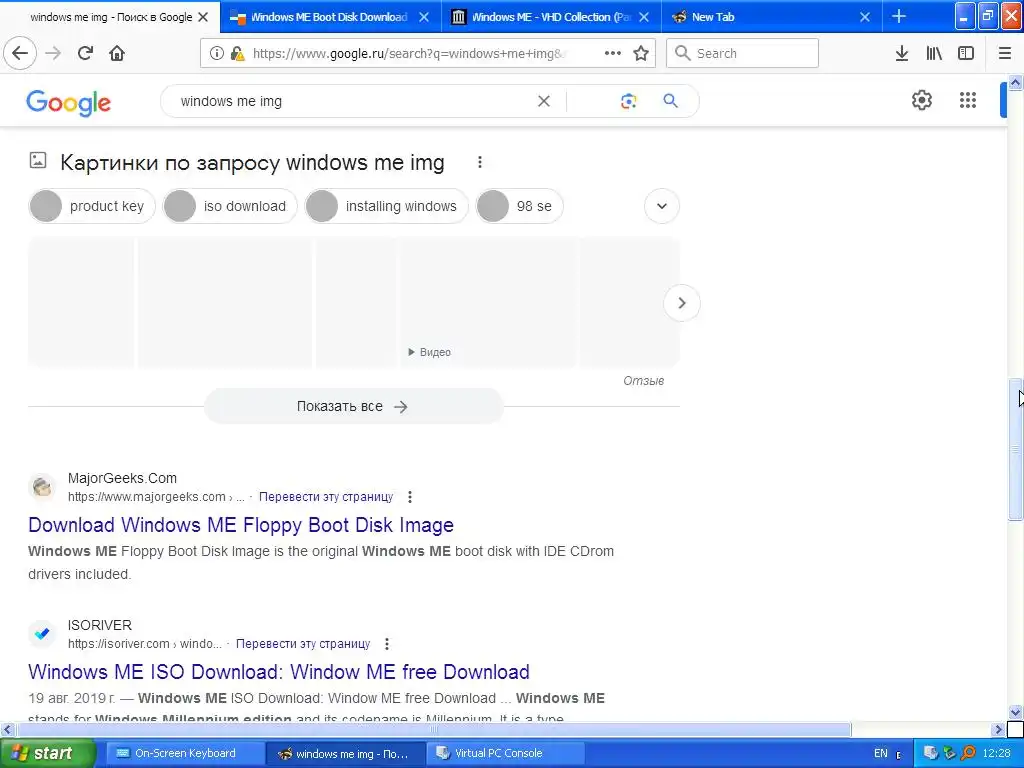
Task: Open the Windows start menu
Action: coord(47,753)
